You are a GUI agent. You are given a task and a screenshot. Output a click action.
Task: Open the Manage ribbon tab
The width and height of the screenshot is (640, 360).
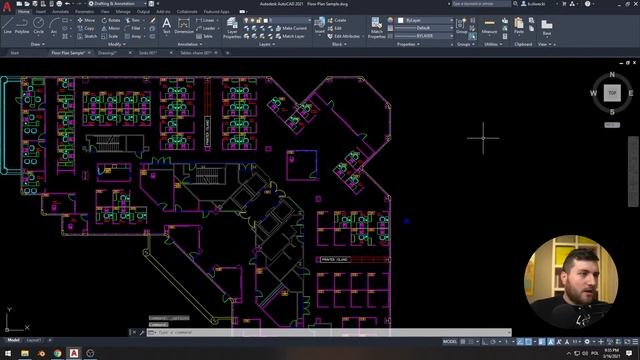[123, 12]
